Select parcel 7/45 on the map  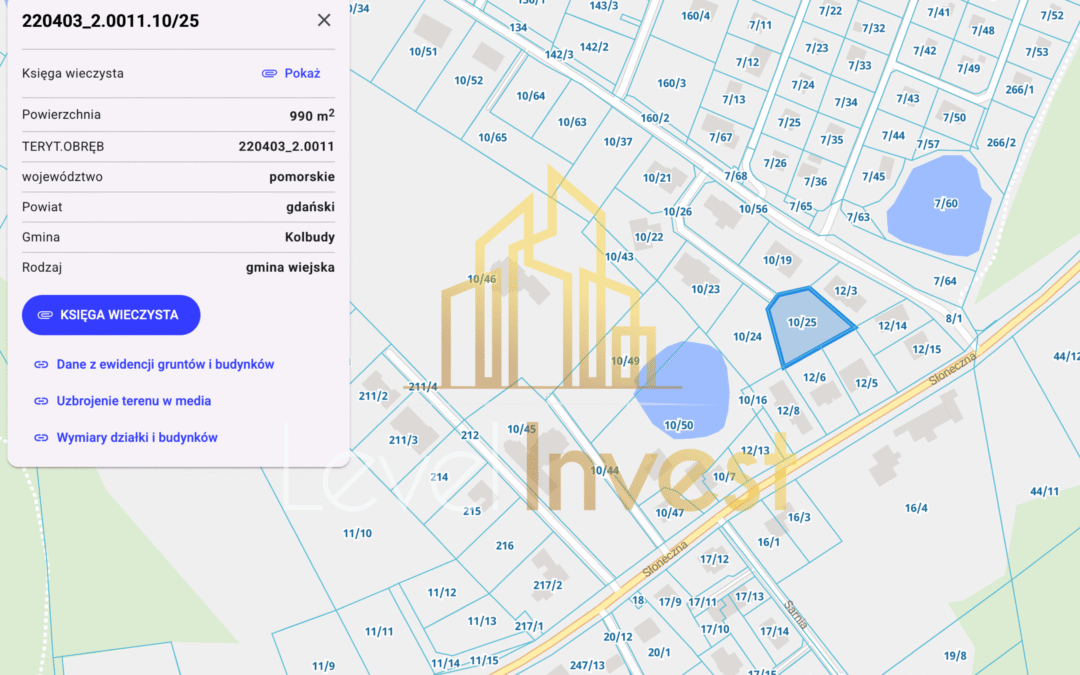tap(873, 177)
